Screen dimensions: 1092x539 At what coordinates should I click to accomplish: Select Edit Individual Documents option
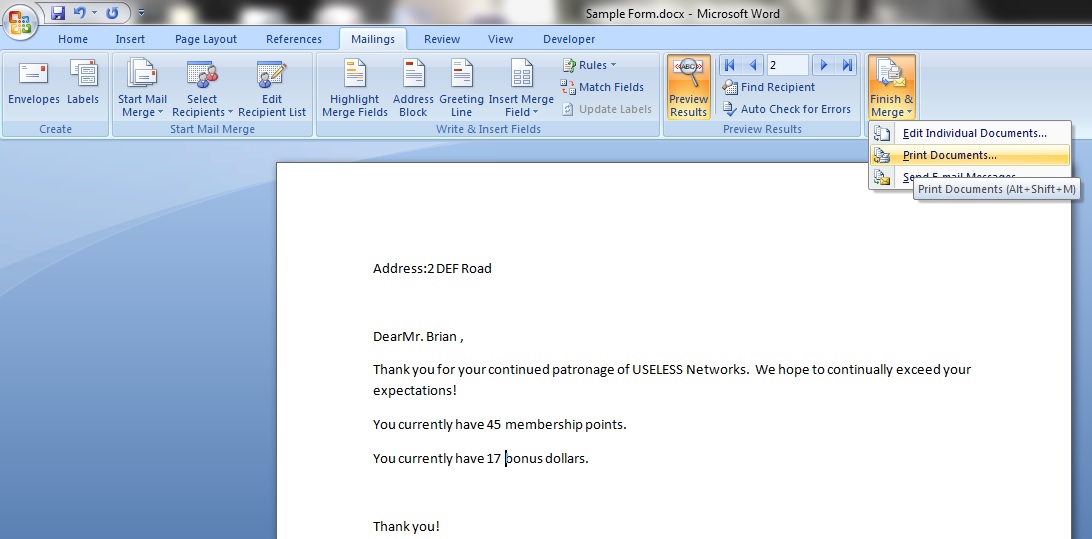point(974,133)
